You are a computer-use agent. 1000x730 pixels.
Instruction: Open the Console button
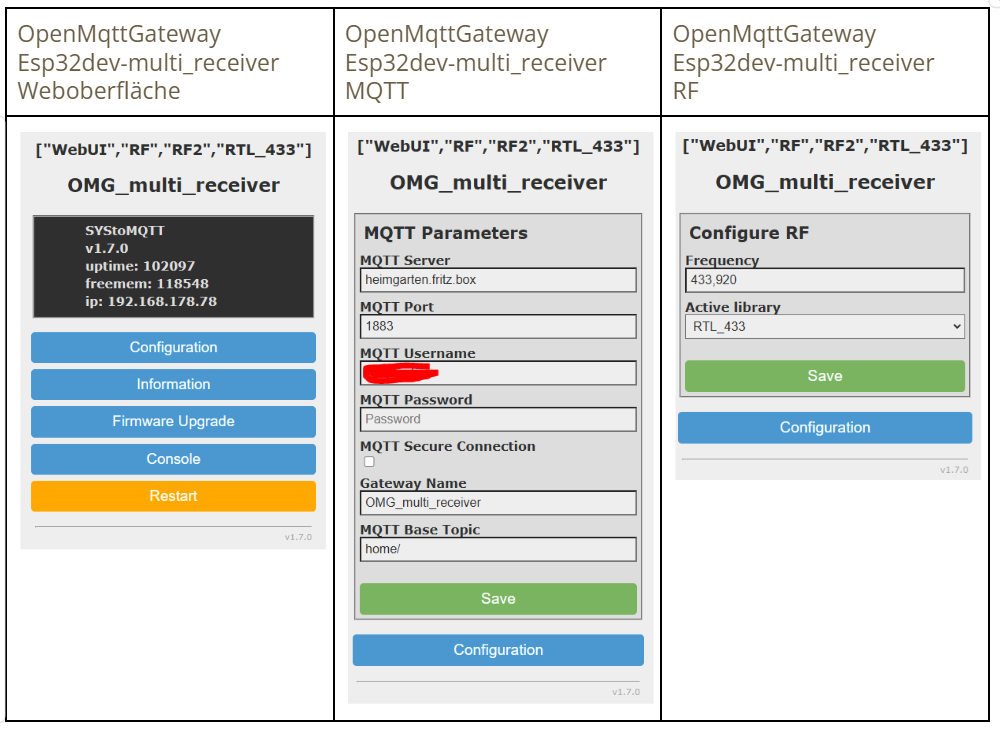tap(173, 459)
